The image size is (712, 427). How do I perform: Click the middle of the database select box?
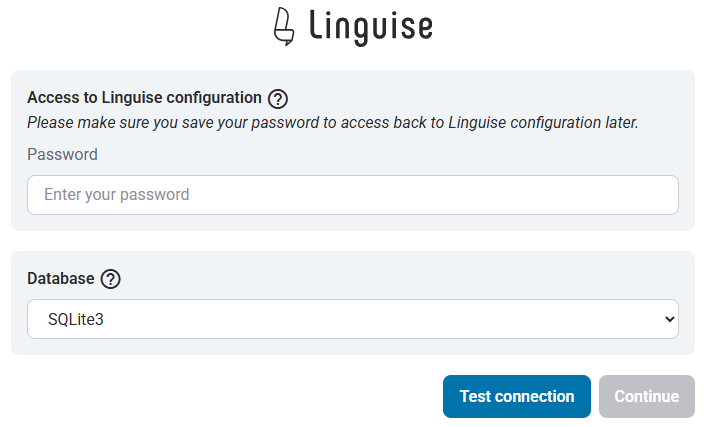(x=353, y=319)
